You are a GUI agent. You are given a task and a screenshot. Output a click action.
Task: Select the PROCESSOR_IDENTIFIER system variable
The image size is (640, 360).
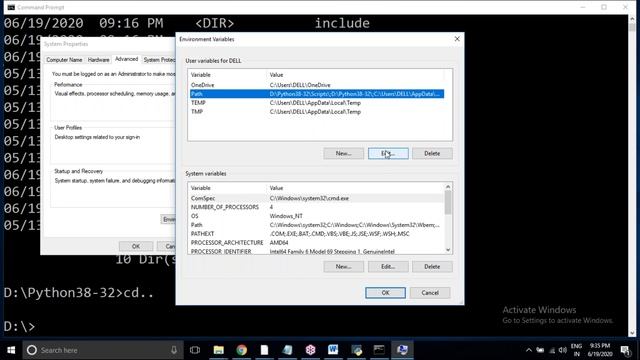(x=317, y=251)
